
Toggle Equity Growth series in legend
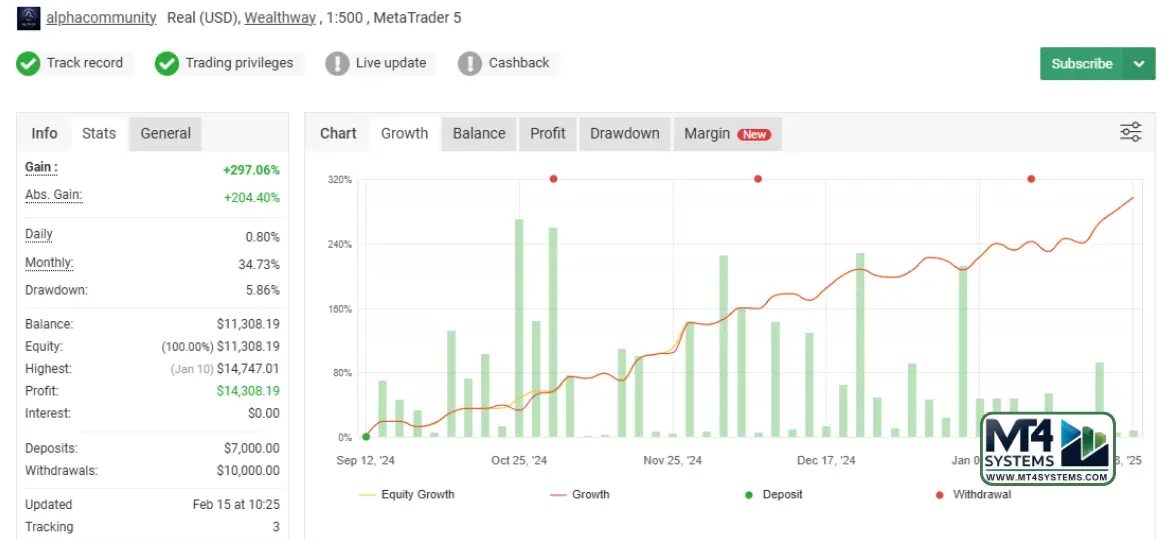[x=406, y=494]
